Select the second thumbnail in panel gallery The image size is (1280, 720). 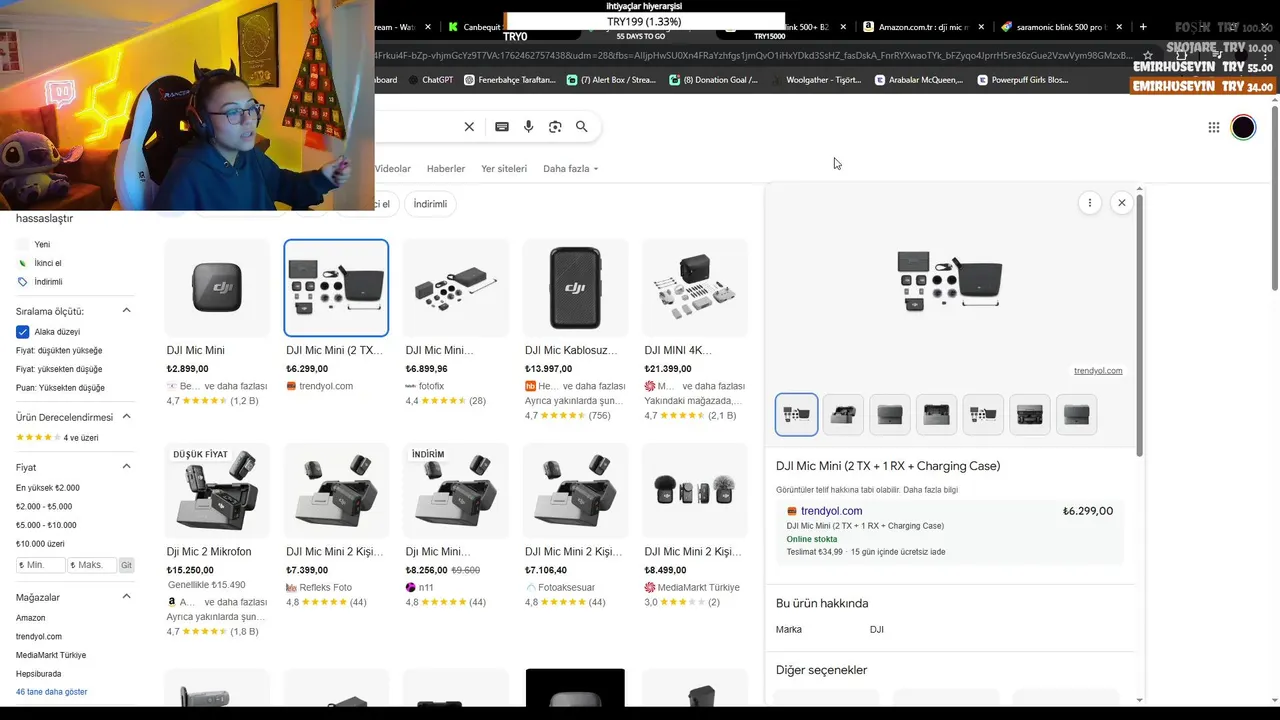(x=843, y=415)
